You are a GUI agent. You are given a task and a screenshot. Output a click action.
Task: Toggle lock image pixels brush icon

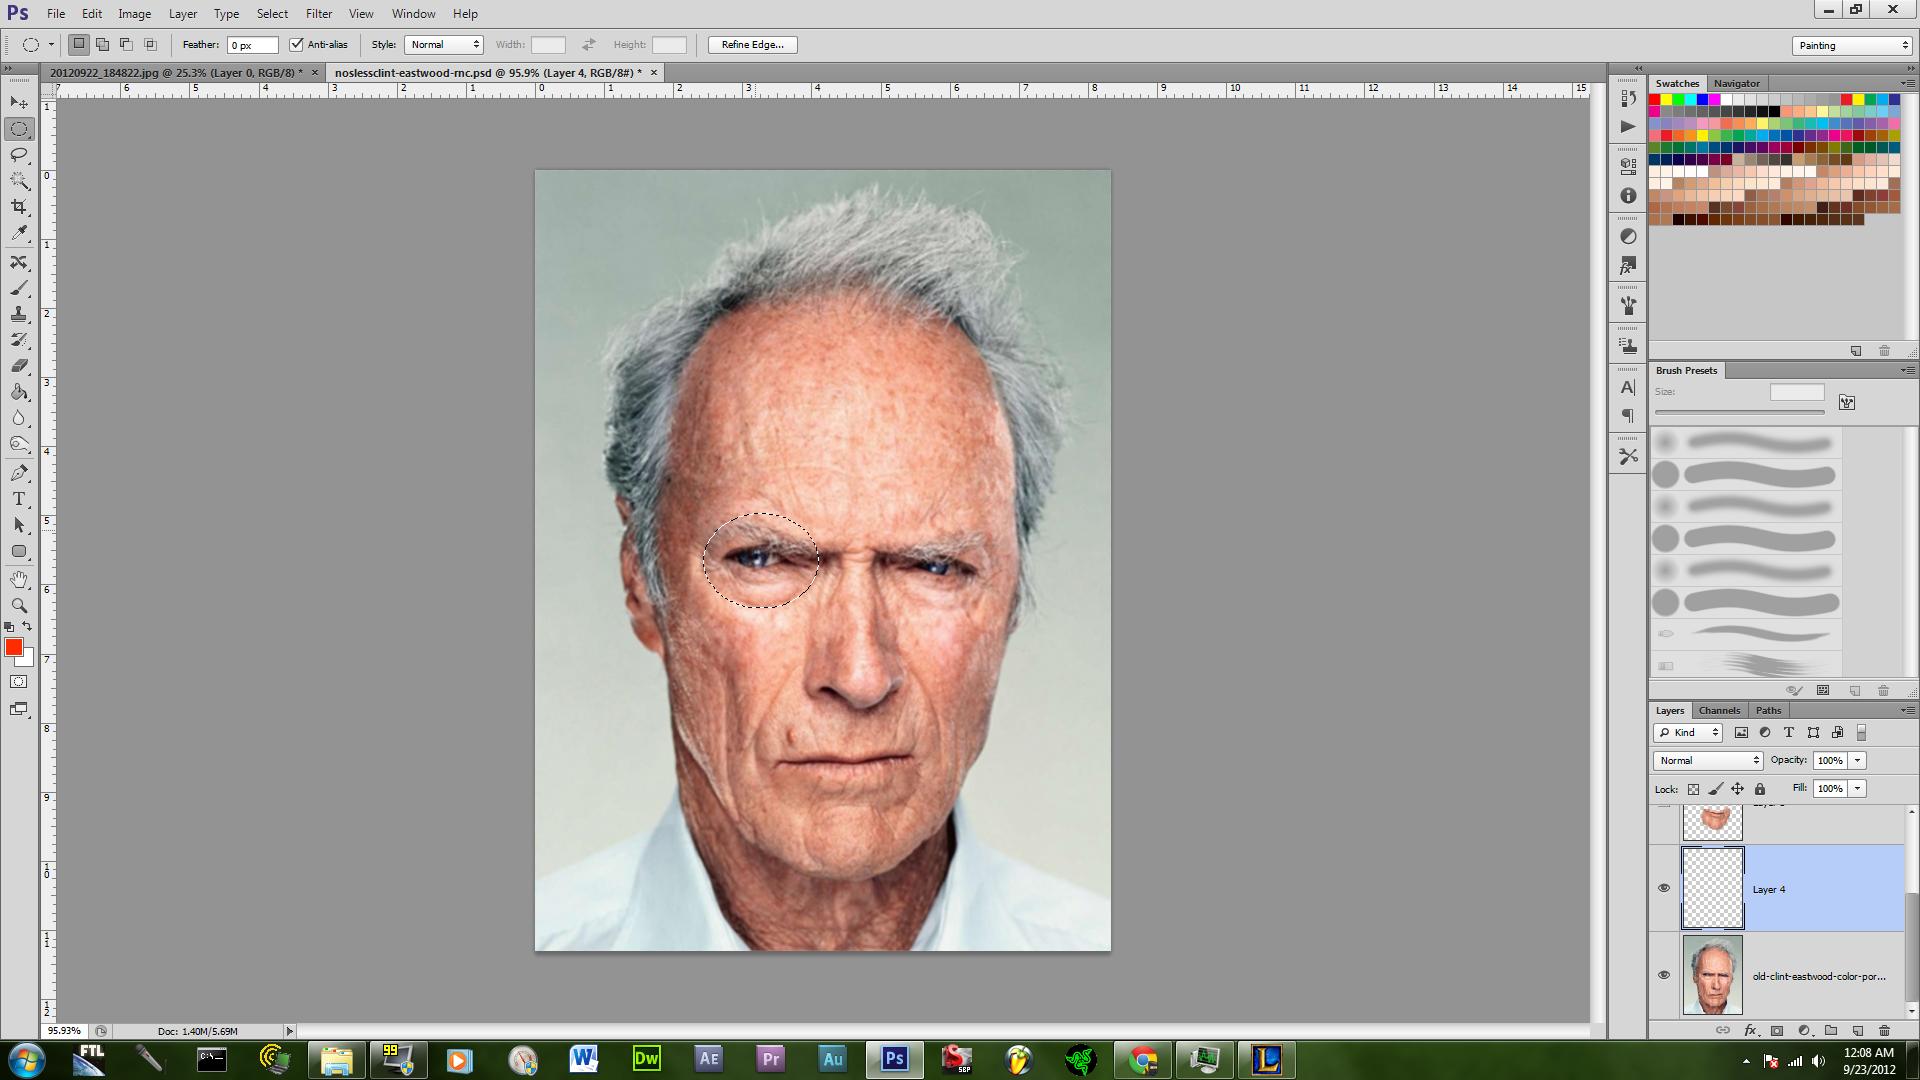(x=1715, y=789)
